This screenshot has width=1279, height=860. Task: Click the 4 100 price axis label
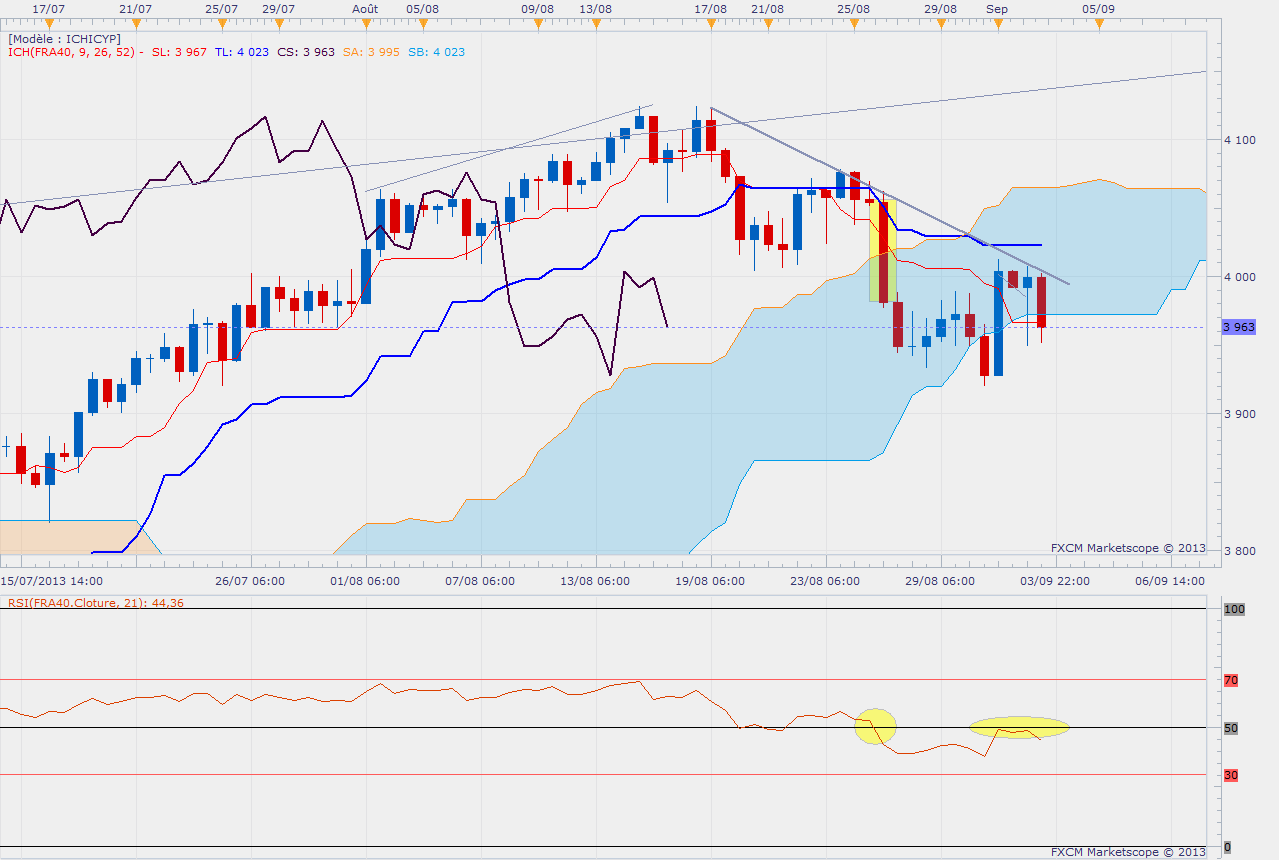coord(1240,140)
